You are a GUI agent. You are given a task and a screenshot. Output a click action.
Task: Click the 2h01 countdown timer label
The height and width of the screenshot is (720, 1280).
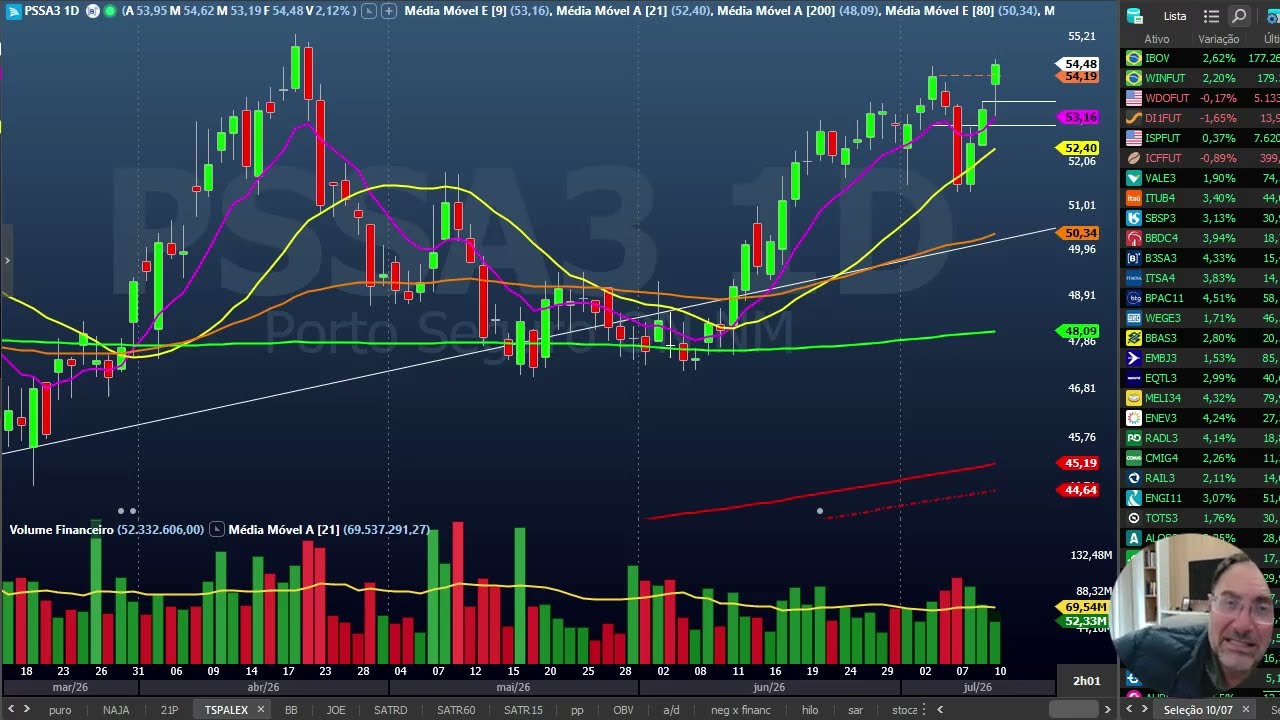click(1087, 681)
